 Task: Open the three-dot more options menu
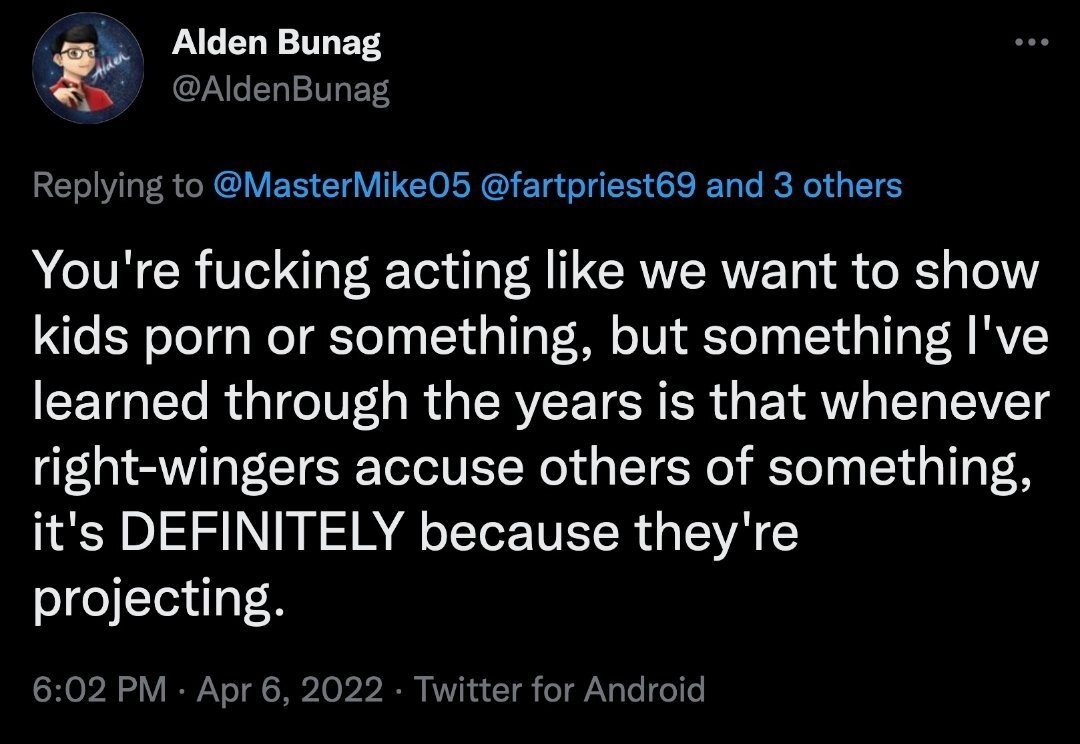point(1031,44)
